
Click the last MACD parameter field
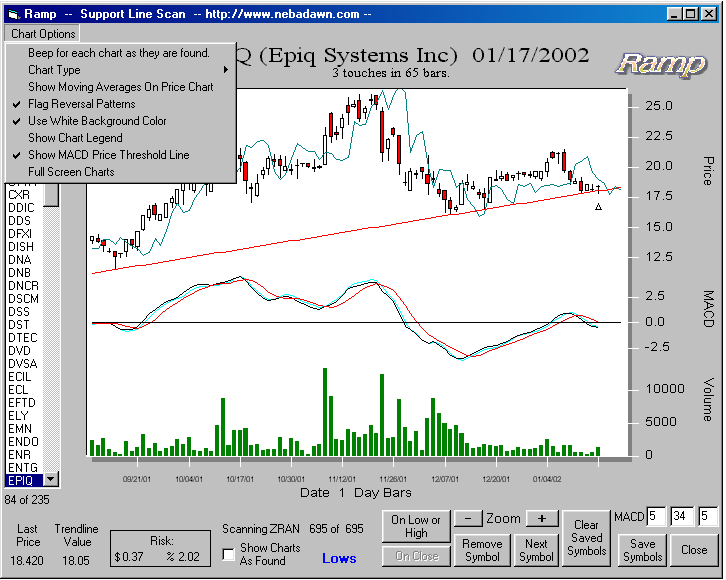click(708, 516)
